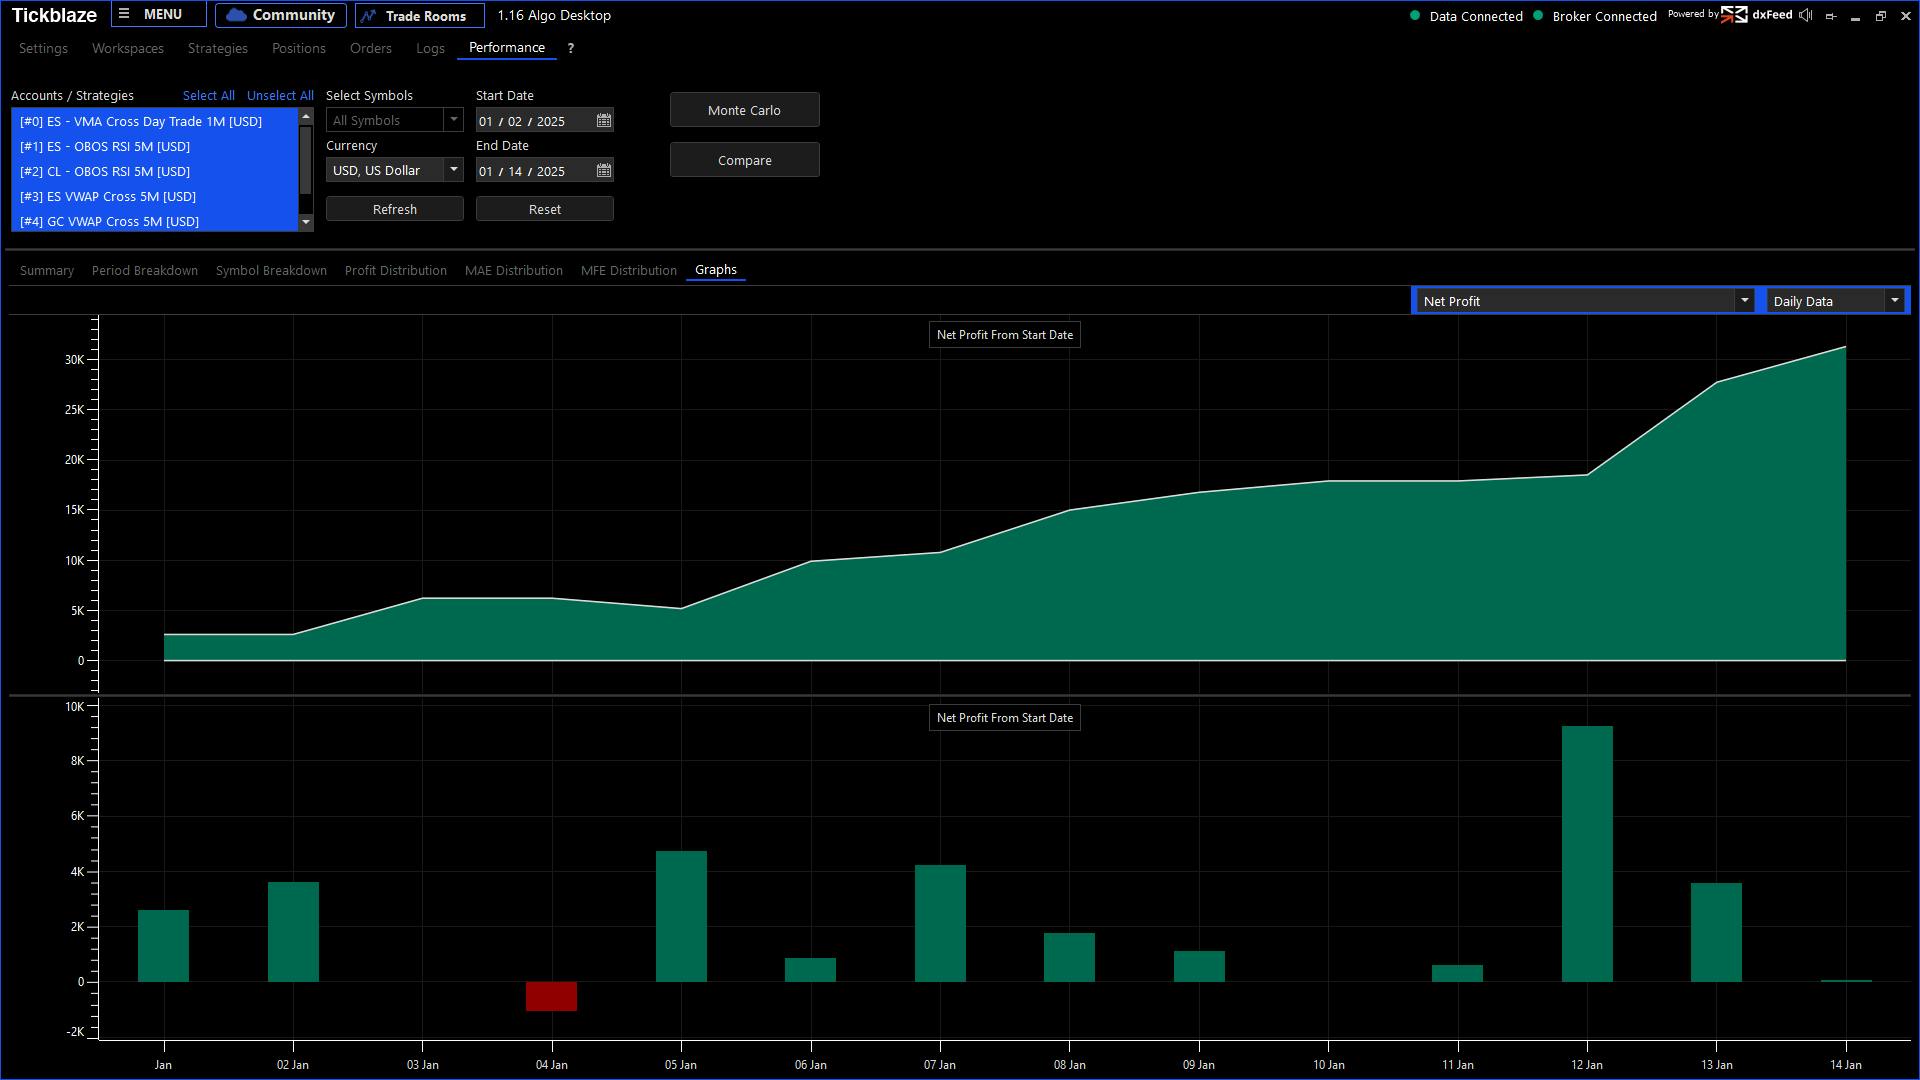The width and height of the screenshot is (1920, 1080).
Task: Click the Data Connected status indicator
Action: point(1466,16)
